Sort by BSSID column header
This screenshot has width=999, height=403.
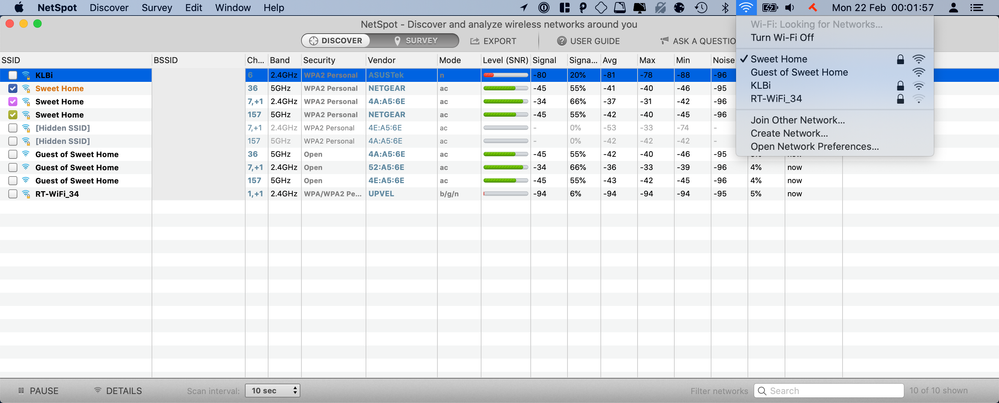pos(198,60)
